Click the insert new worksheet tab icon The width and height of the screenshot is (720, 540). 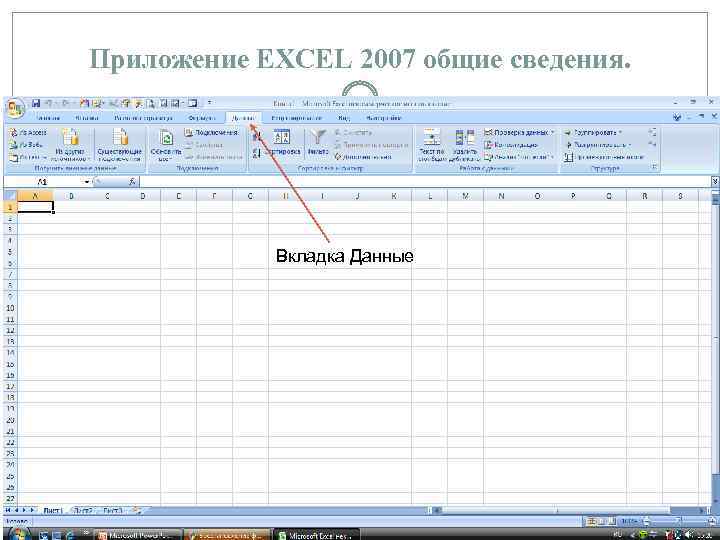click(x=135, y=510)
